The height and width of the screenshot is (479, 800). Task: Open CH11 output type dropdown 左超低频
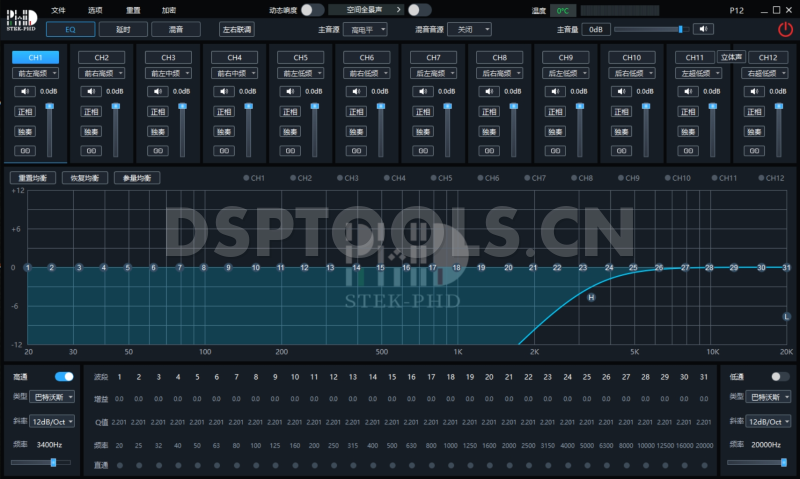point(698,73)
